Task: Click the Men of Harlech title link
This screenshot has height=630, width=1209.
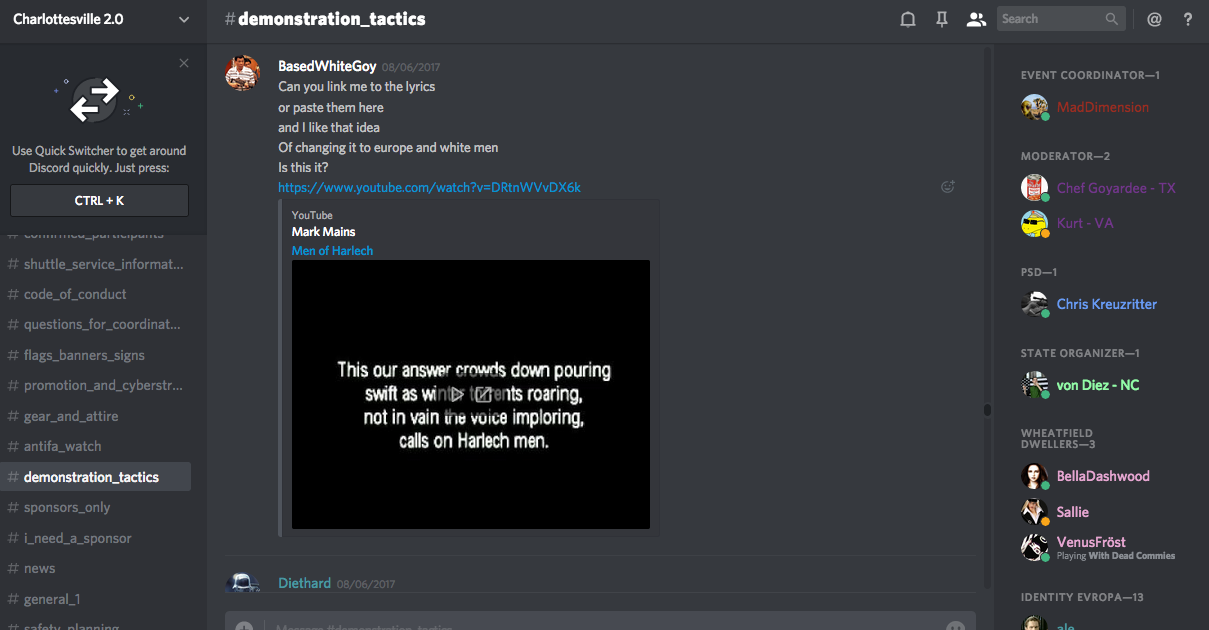Action: 332,251
